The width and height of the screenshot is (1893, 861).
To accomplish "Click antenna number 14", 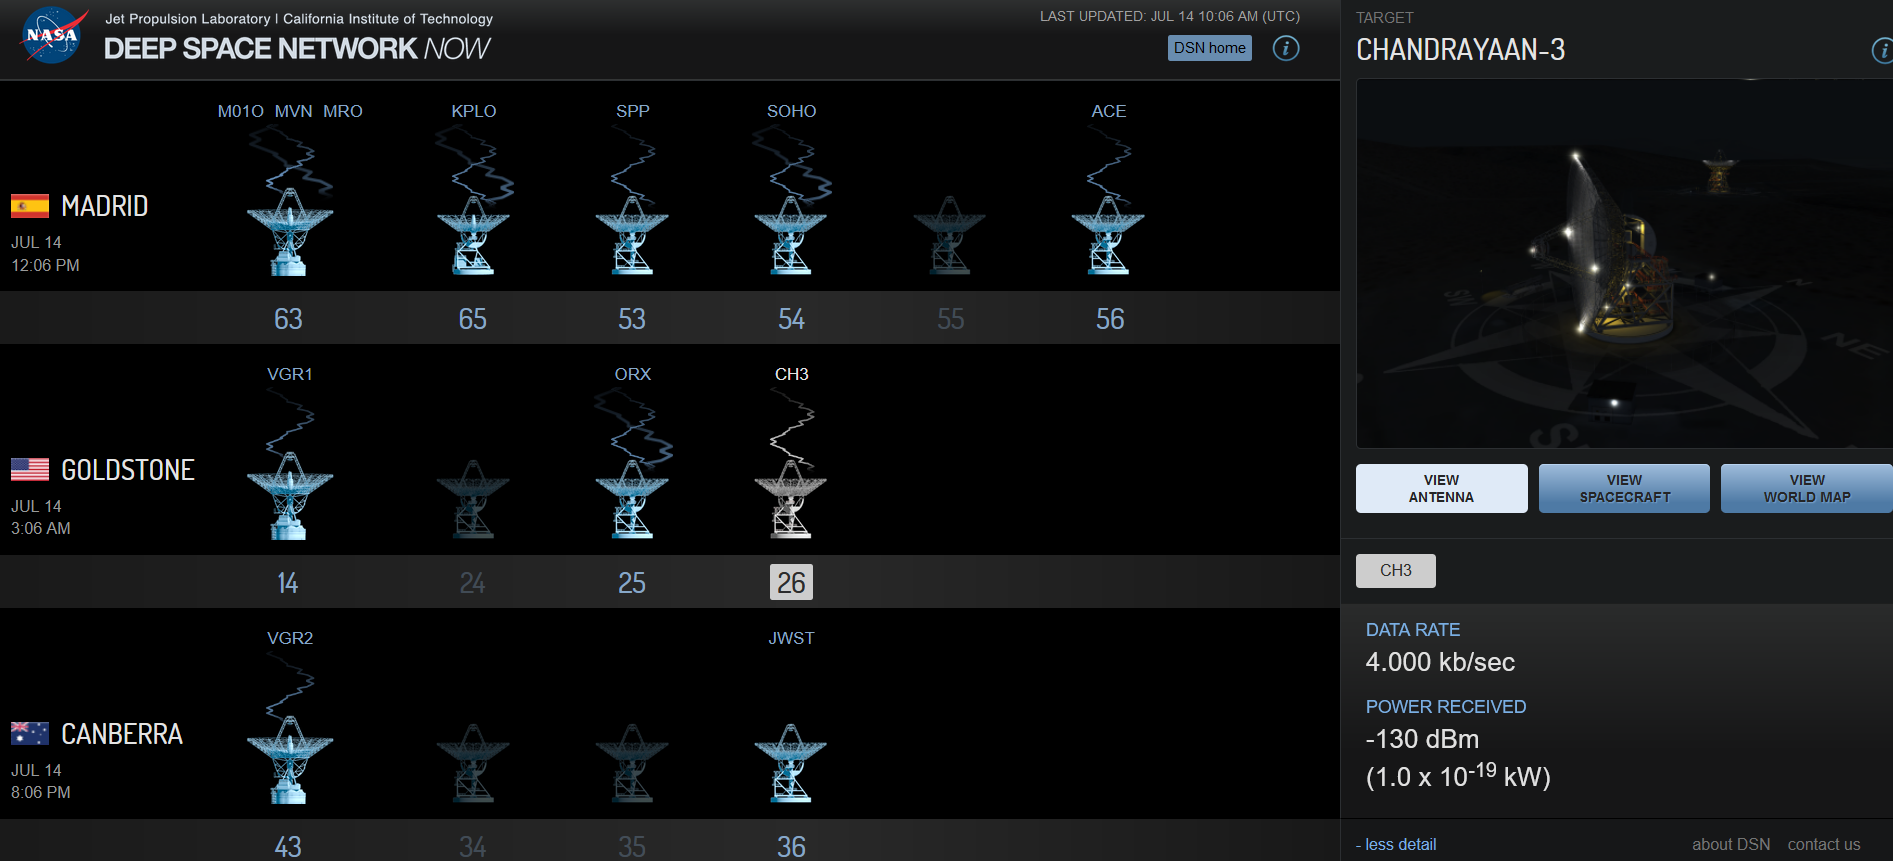I will [288, 583].
